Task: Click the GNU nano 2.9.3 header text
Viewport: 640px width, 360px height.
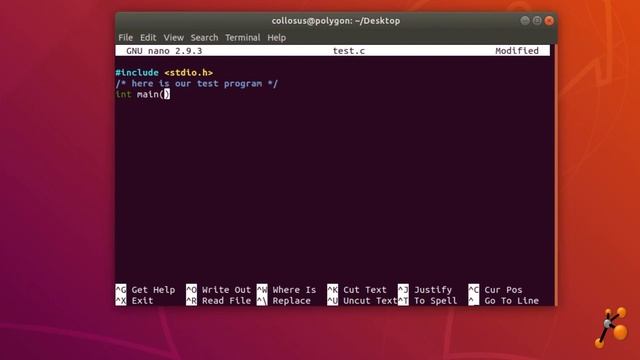Action: click(164, 51)
